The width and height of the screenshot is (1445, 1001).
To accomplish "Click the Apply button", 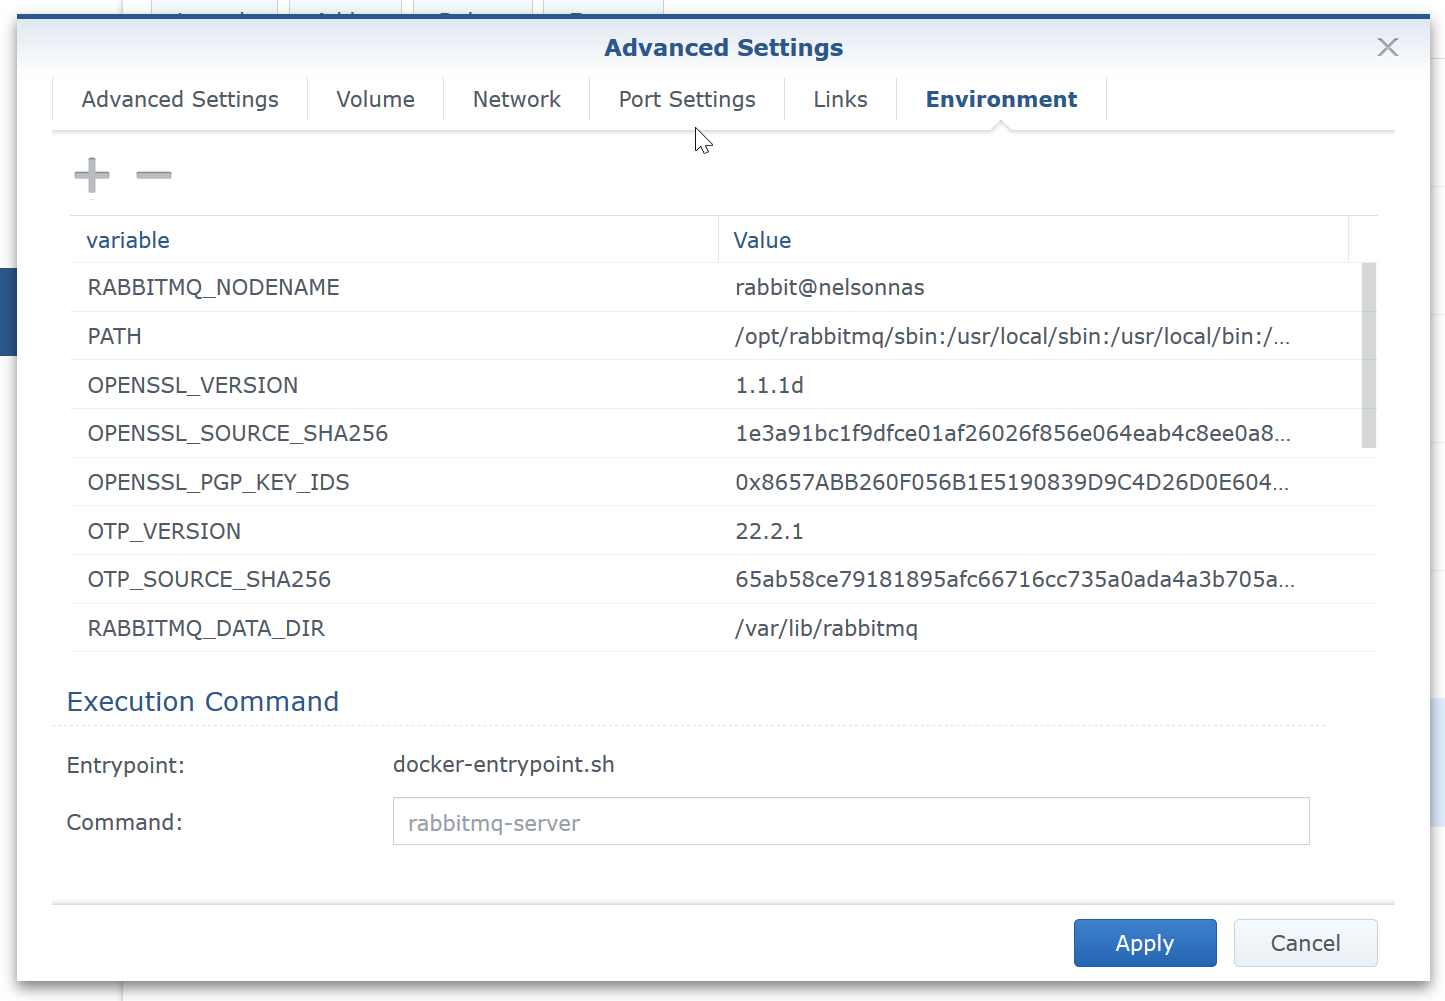I will [x=1144, y=943].
